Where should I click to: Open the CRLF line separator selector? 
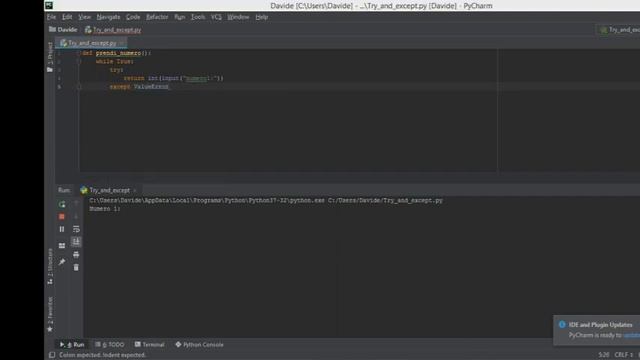coord(623,355)
